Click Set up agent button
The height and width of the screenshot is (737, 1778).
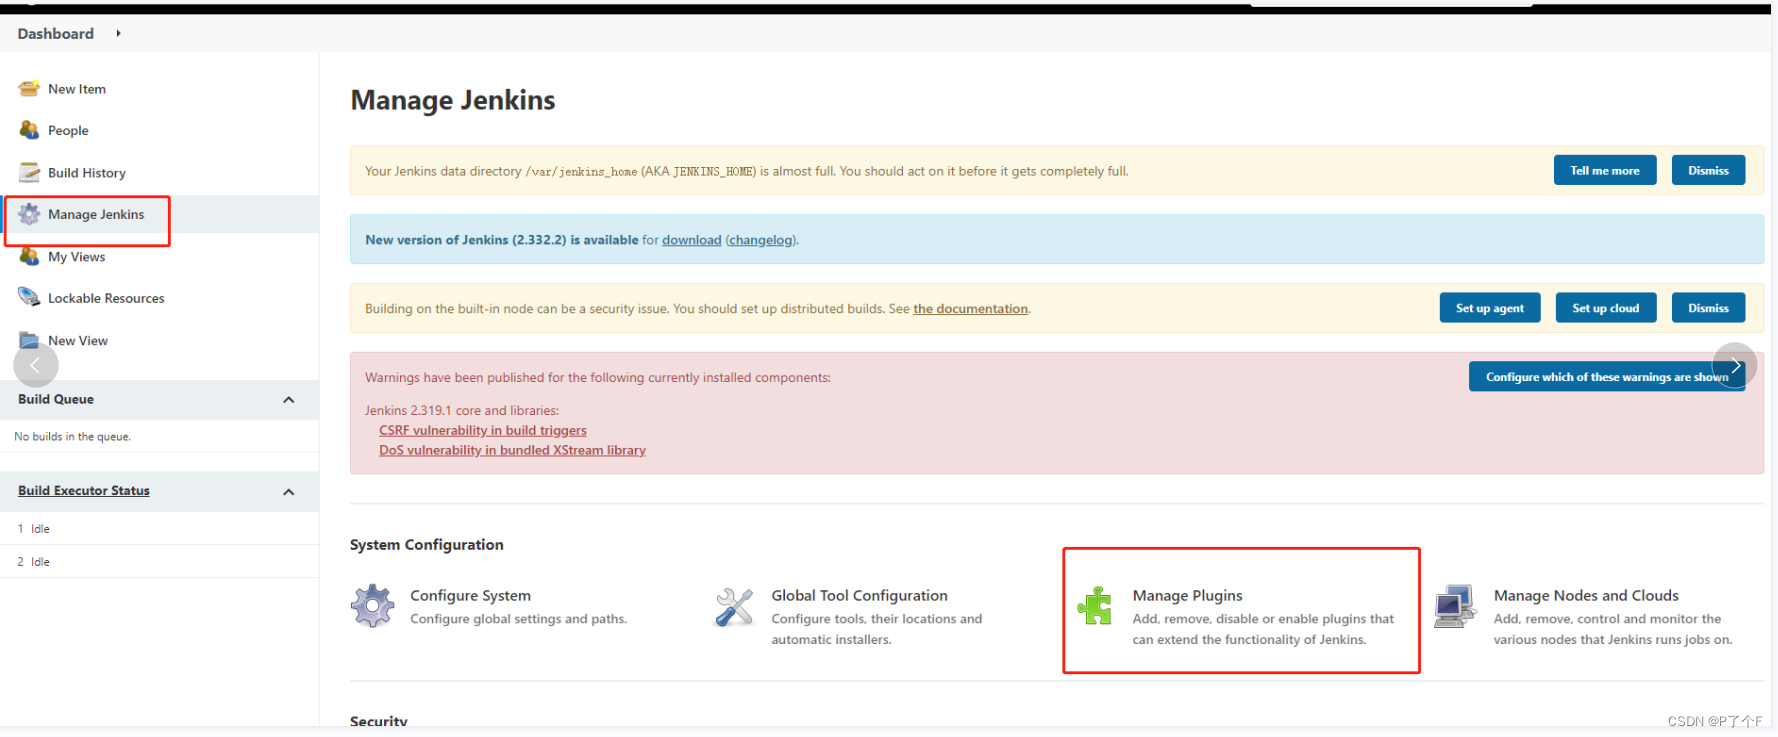click(1490, 308)
